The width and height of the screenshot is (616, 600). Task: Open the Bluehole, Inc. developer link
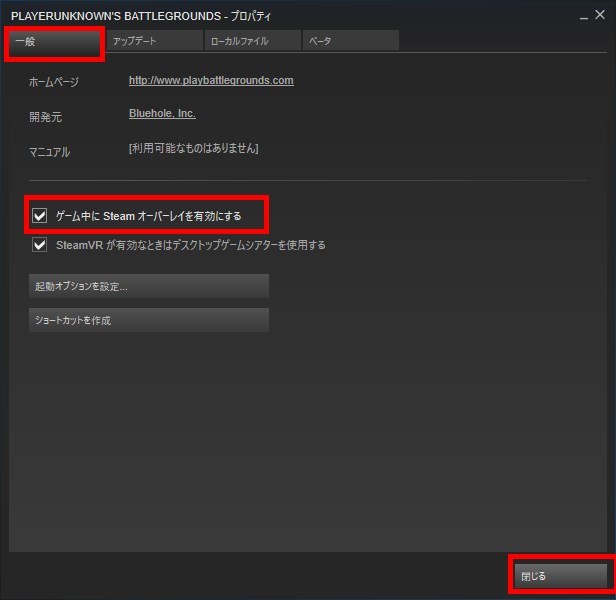coord(162,114)
